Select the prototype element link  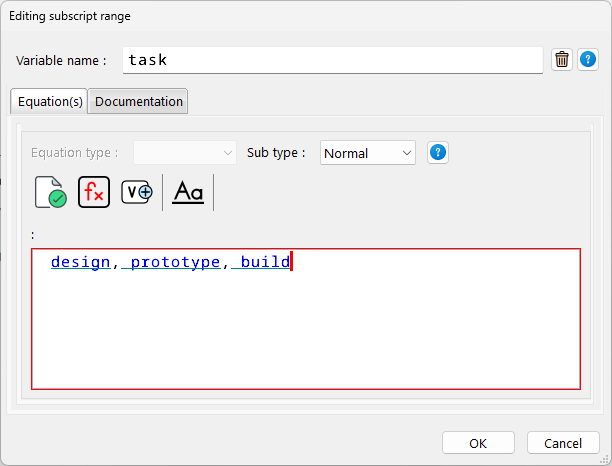point(175,263)
